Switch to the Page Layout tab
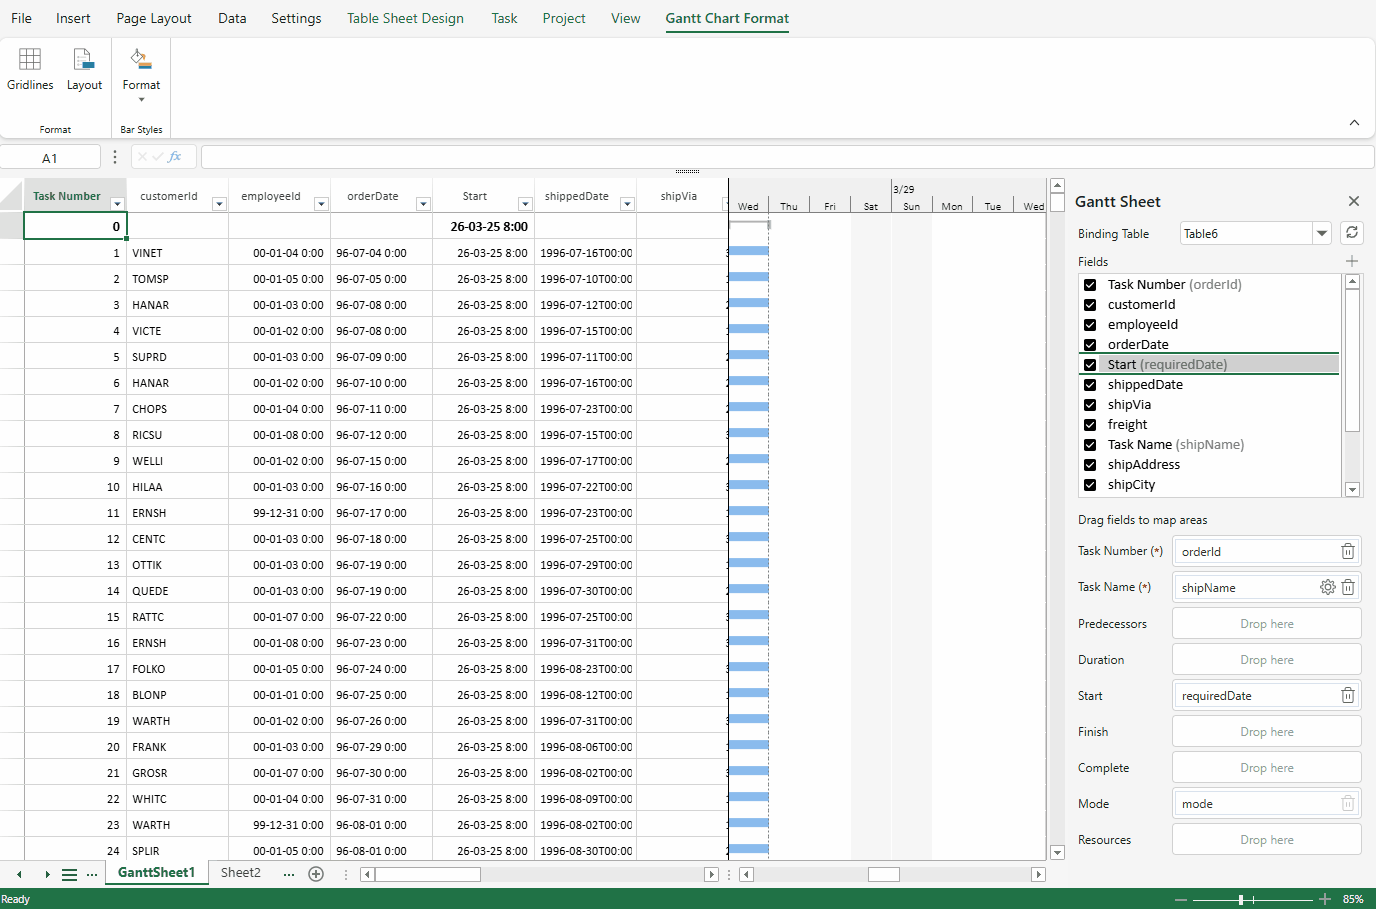 coord(154,18)
